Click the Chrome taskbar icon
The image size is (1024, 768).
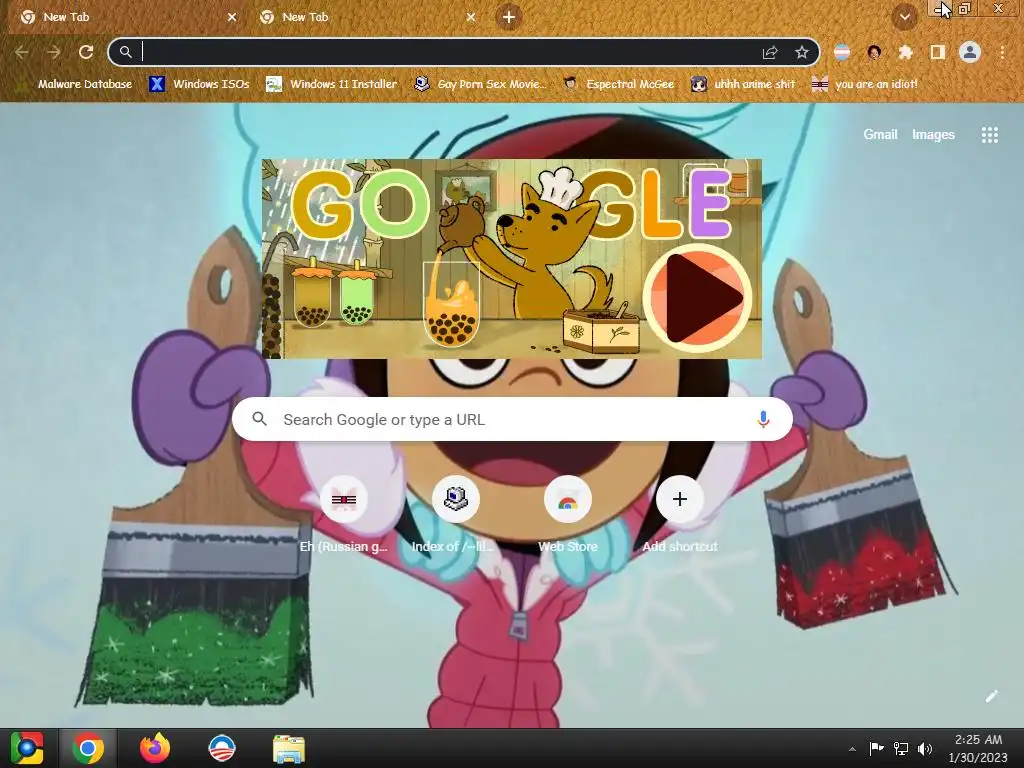point(88,748)
